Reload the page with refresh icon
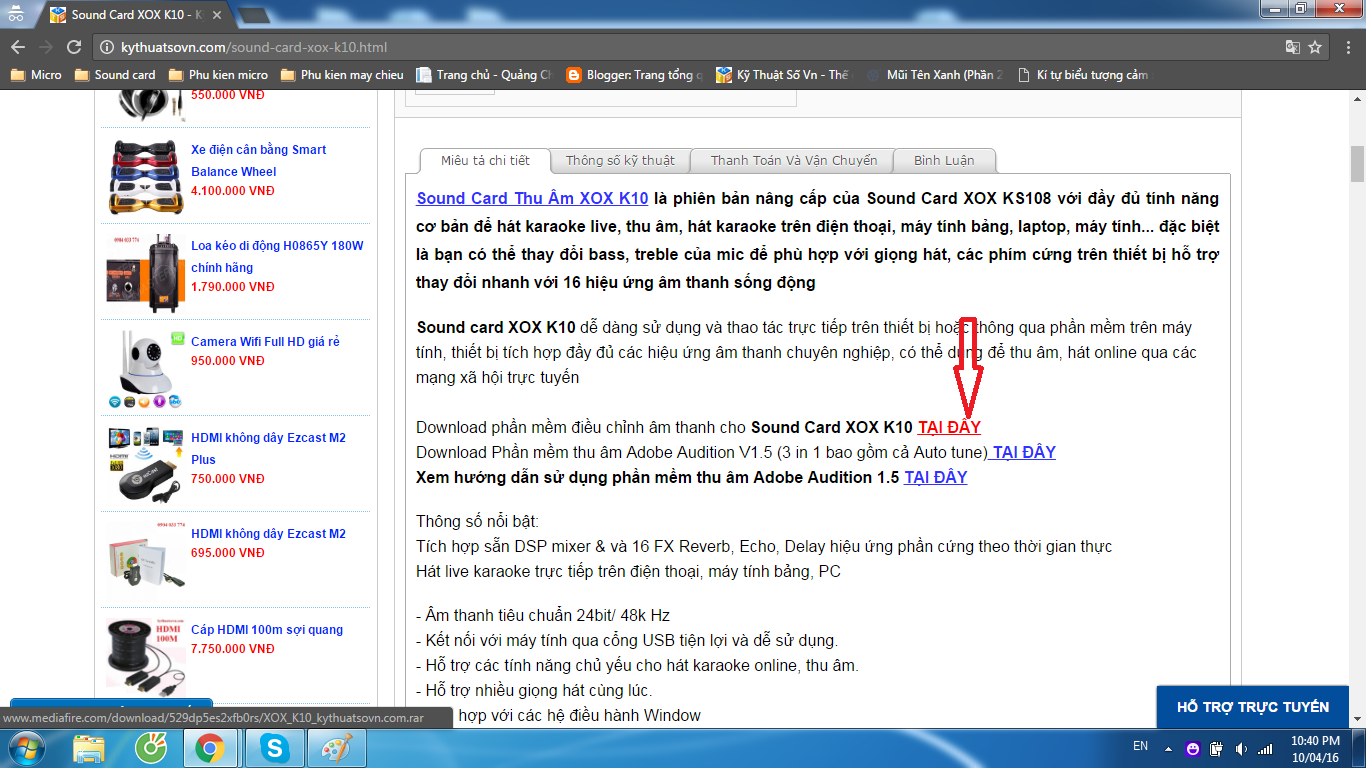The height and width of the screenshot is (768, 1366). (73, 47)
